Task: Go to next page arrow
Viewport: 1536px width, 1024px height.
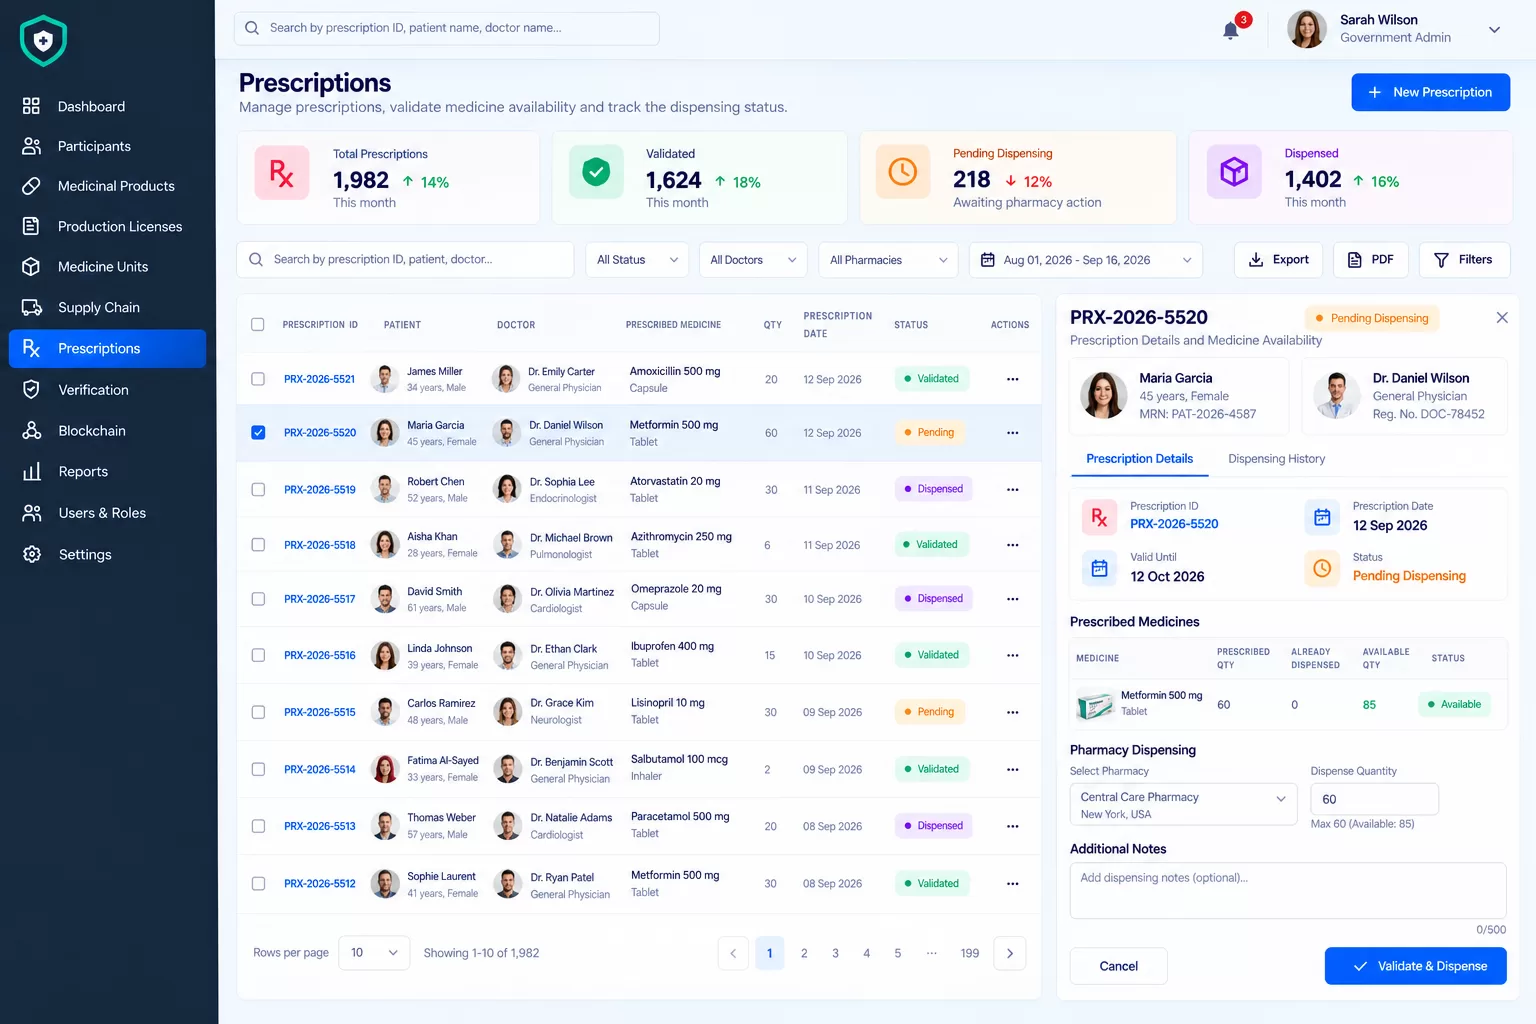Action: click(x=1009, y=953)
